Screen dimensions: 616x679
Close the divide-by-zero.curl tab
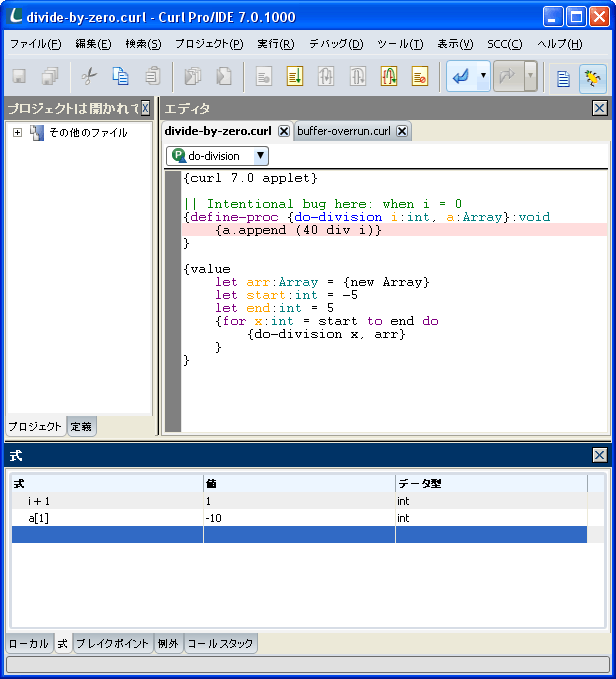(x=284, y=131)
